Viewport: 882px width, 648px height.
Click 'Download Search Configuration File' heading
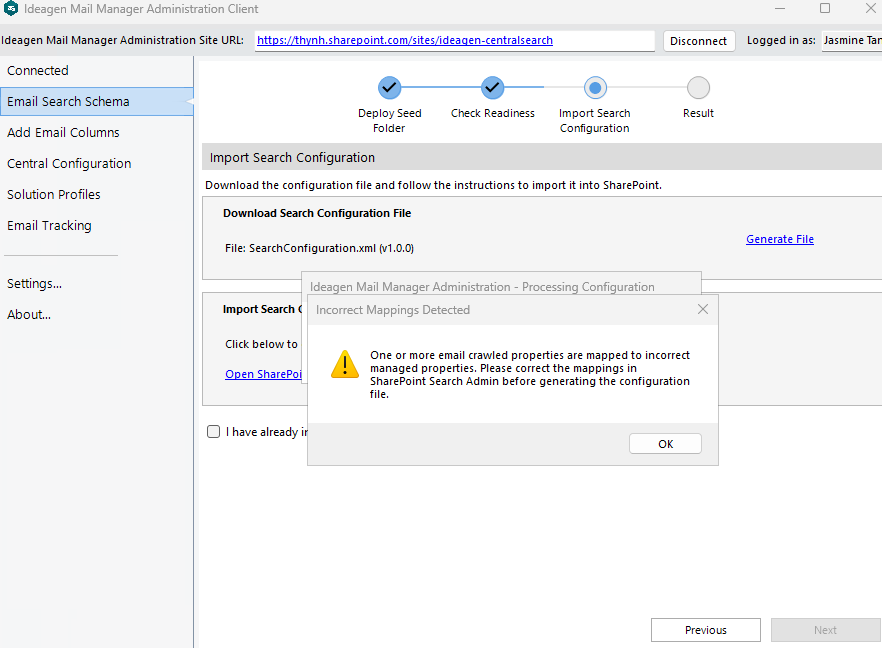pos(317,213)
